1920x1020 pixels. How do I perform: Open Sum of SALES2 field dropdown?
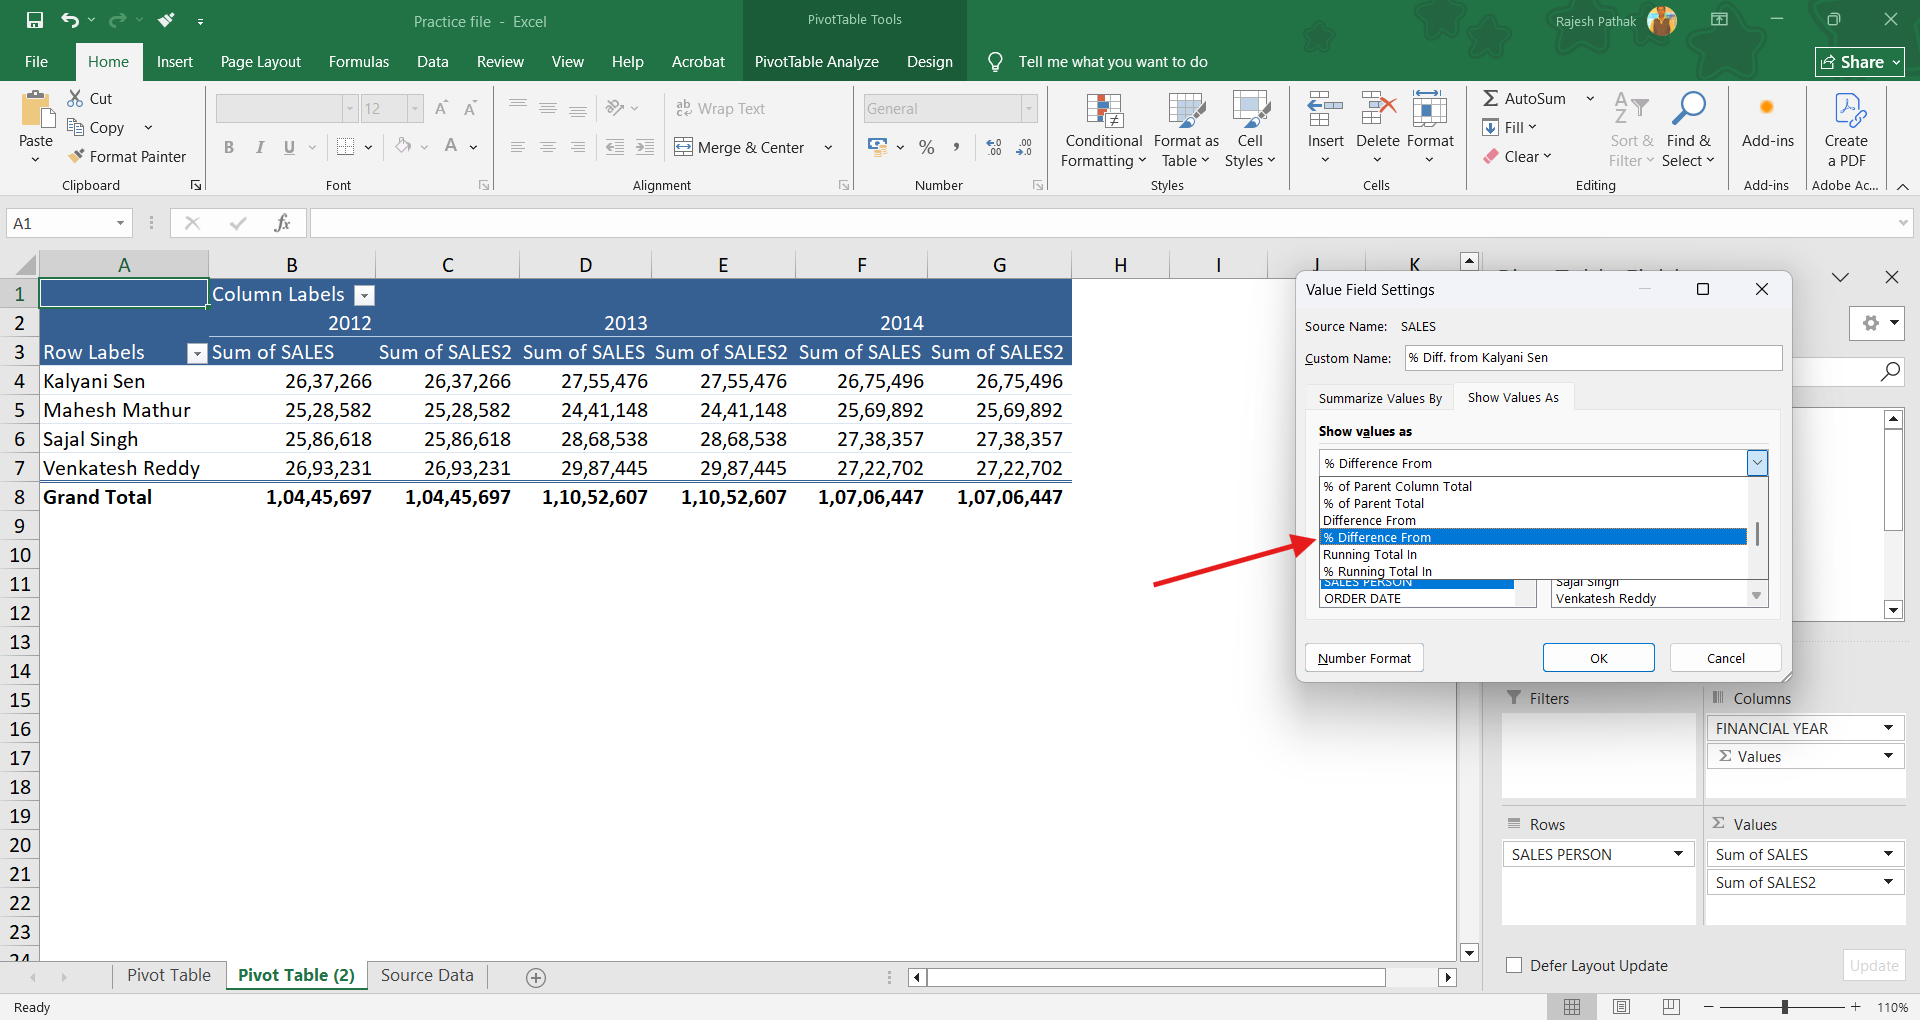(1888, 882)
